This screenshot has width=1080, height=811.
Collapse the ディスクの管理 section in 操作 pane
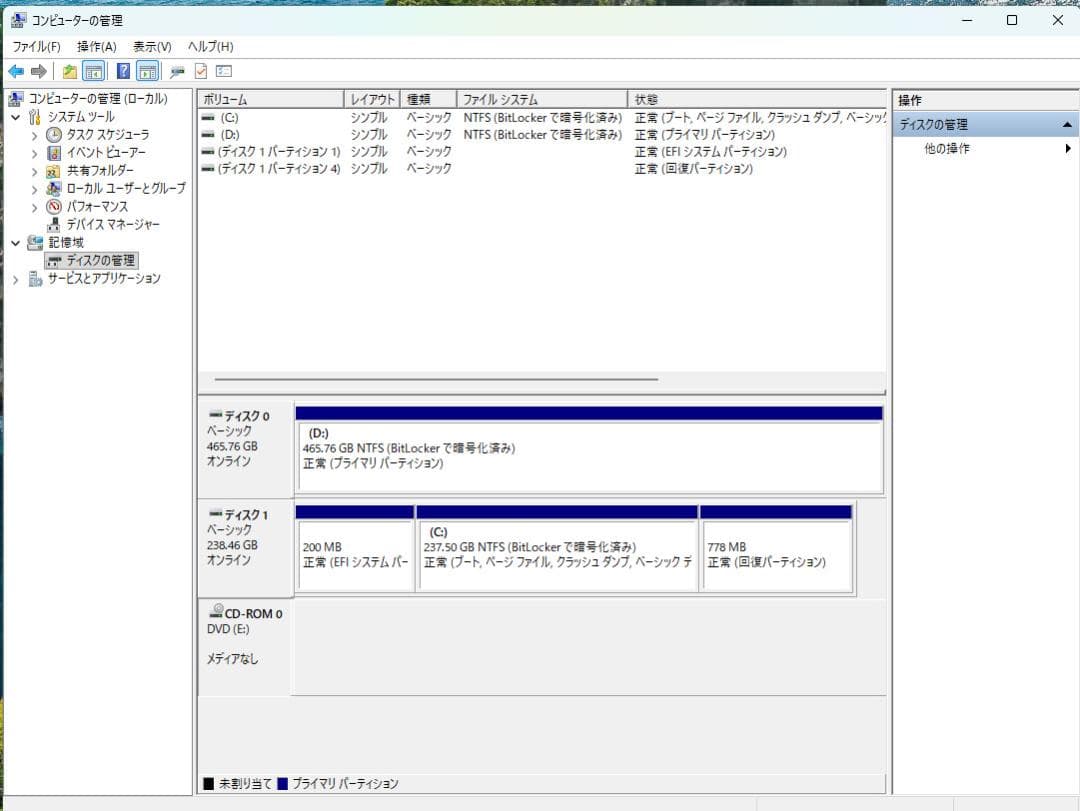pos(1068,123)
